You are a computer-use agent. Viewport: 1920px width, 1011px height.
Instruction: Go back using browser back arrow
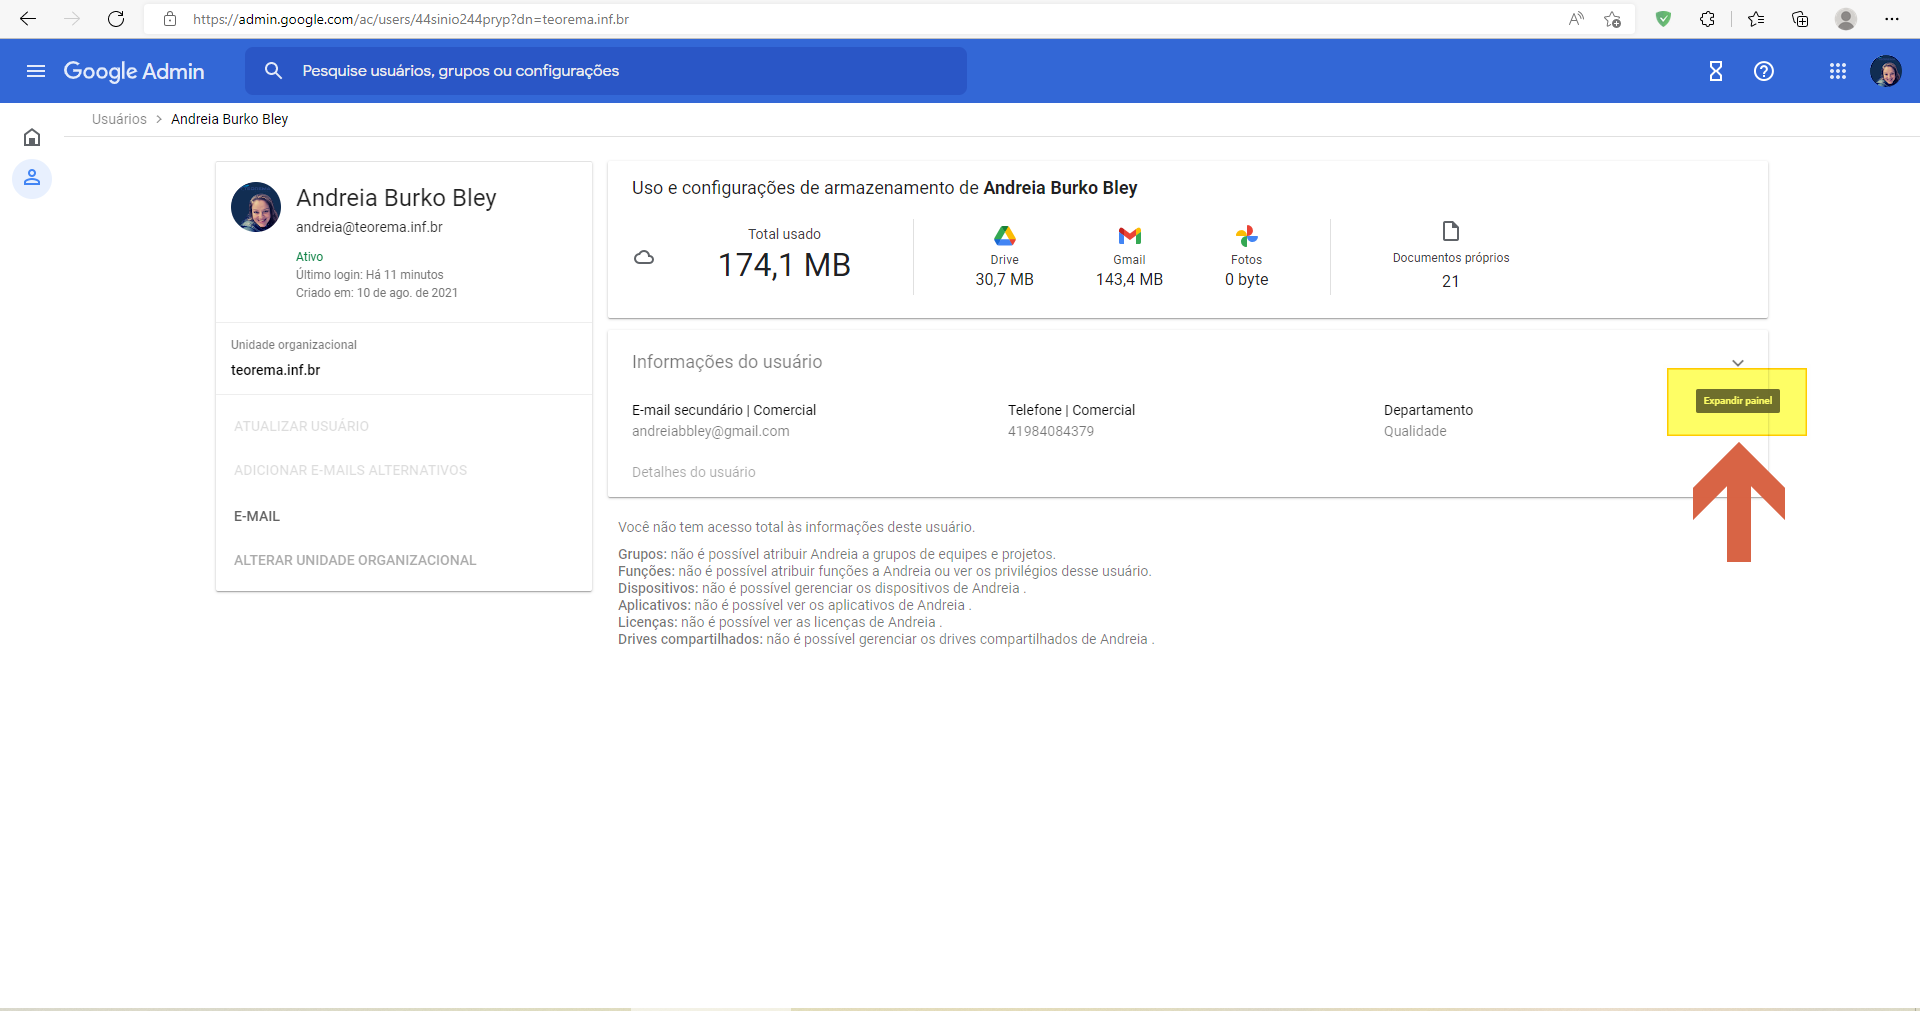coord(28,19)
